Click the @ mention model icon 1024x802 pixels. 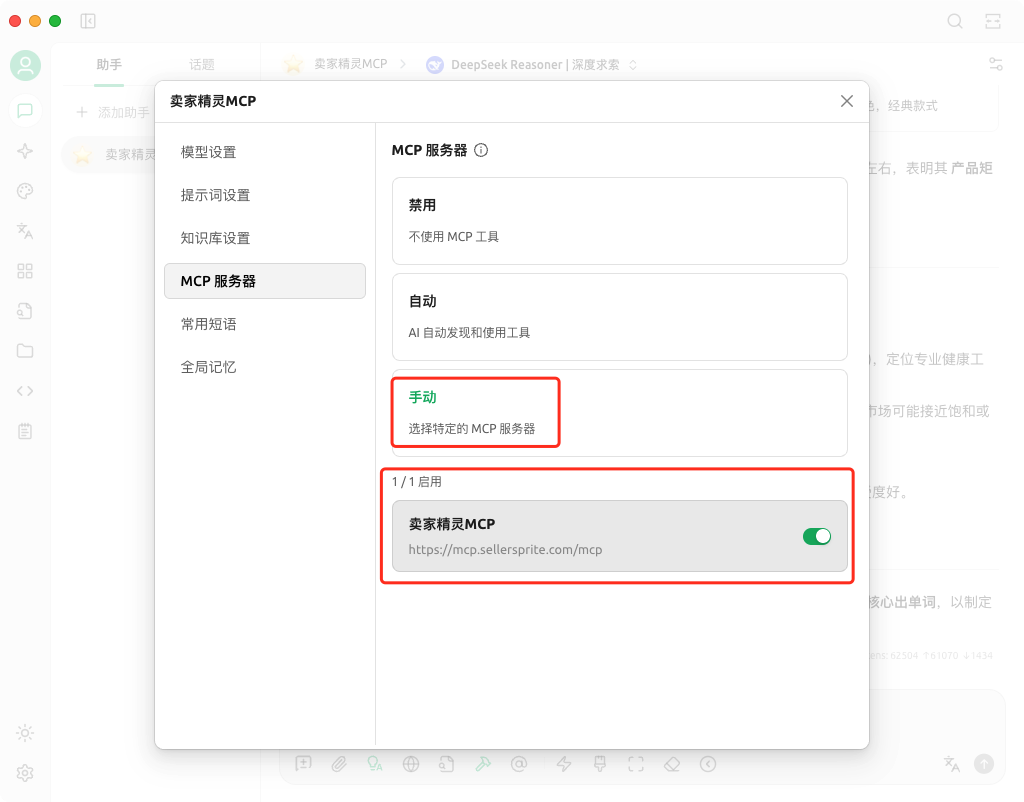(518, 763)
